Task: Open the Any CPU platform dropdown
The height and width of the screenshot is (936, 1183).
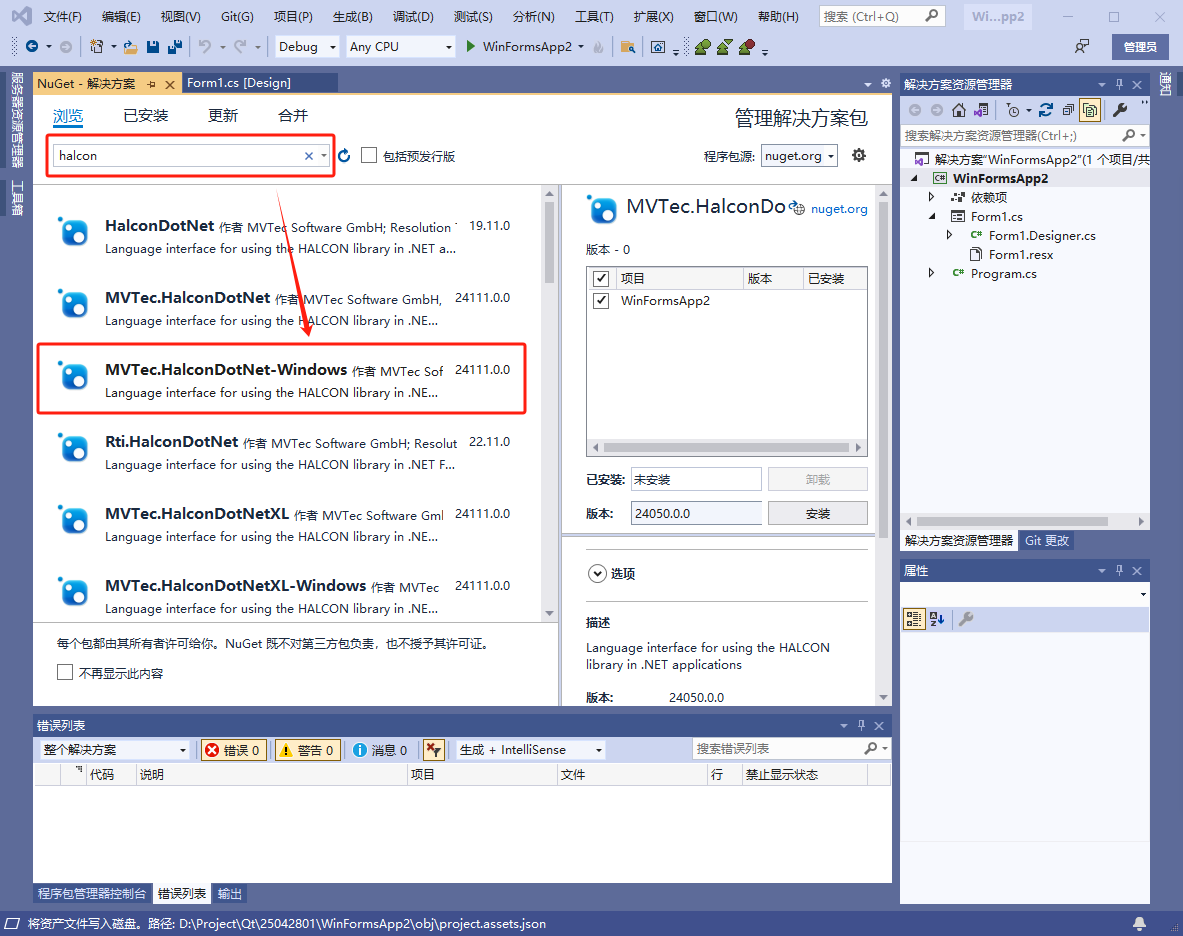Action: (400, 46)
